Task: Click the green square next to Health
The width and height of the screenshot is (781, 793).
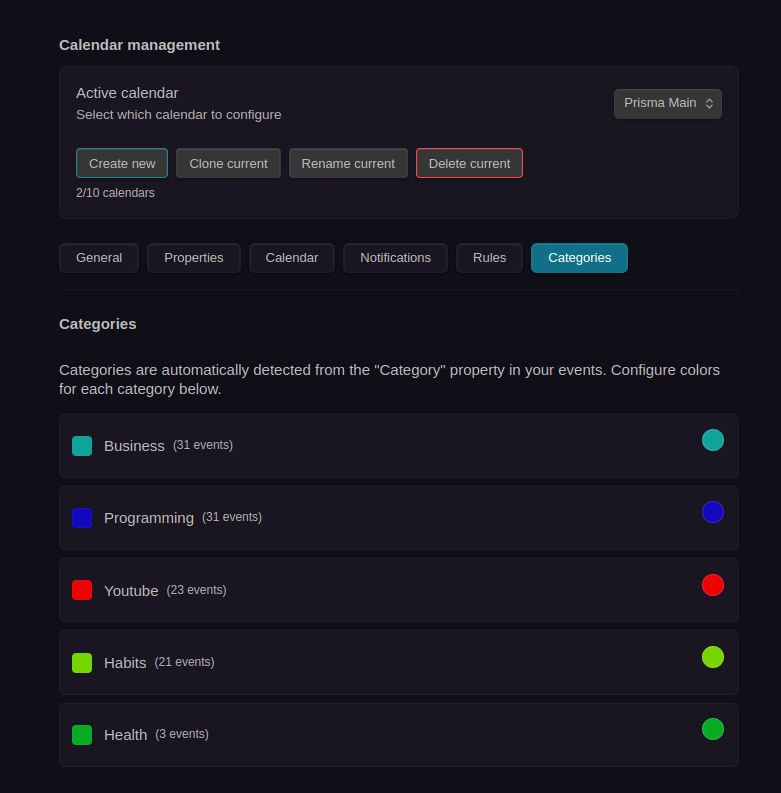Action: click(82, 735)
